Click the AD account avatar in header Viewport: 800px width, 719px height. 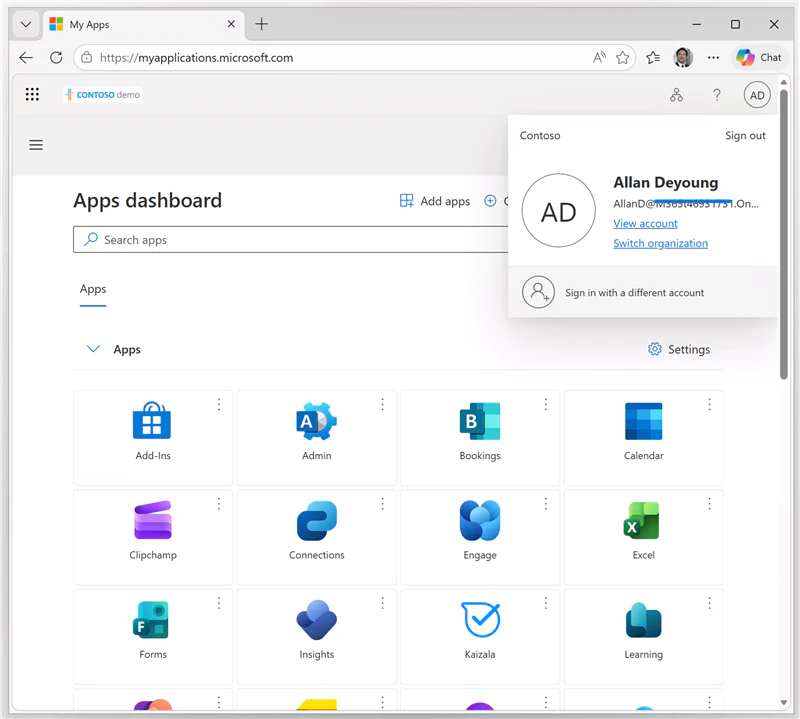757,95
